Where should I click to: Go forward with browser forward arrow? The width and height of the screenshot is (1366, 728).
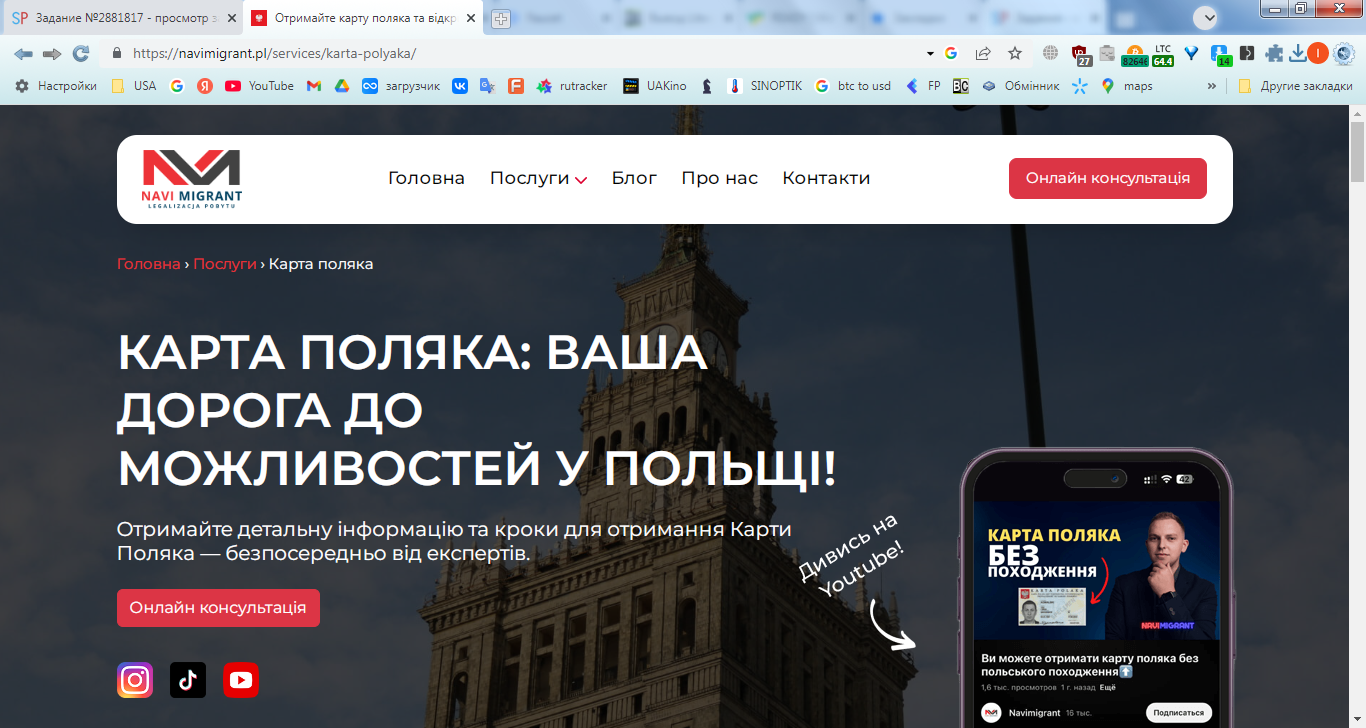52,53
